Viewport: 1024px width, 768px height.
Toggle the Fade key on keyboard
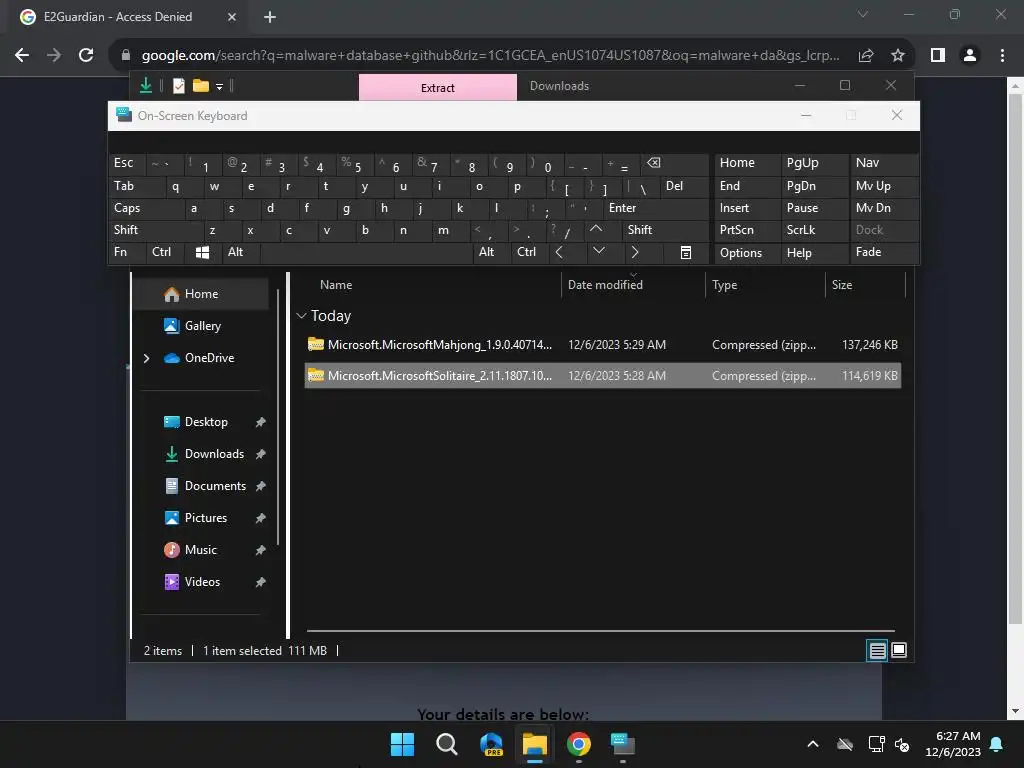point(884,253)
